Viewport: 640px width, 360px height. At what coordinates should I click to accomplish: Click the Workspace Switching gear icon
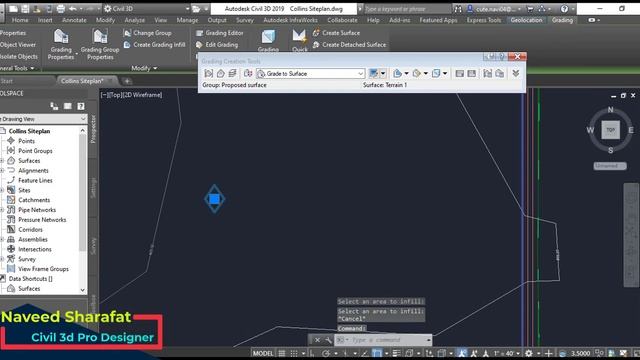529,353
